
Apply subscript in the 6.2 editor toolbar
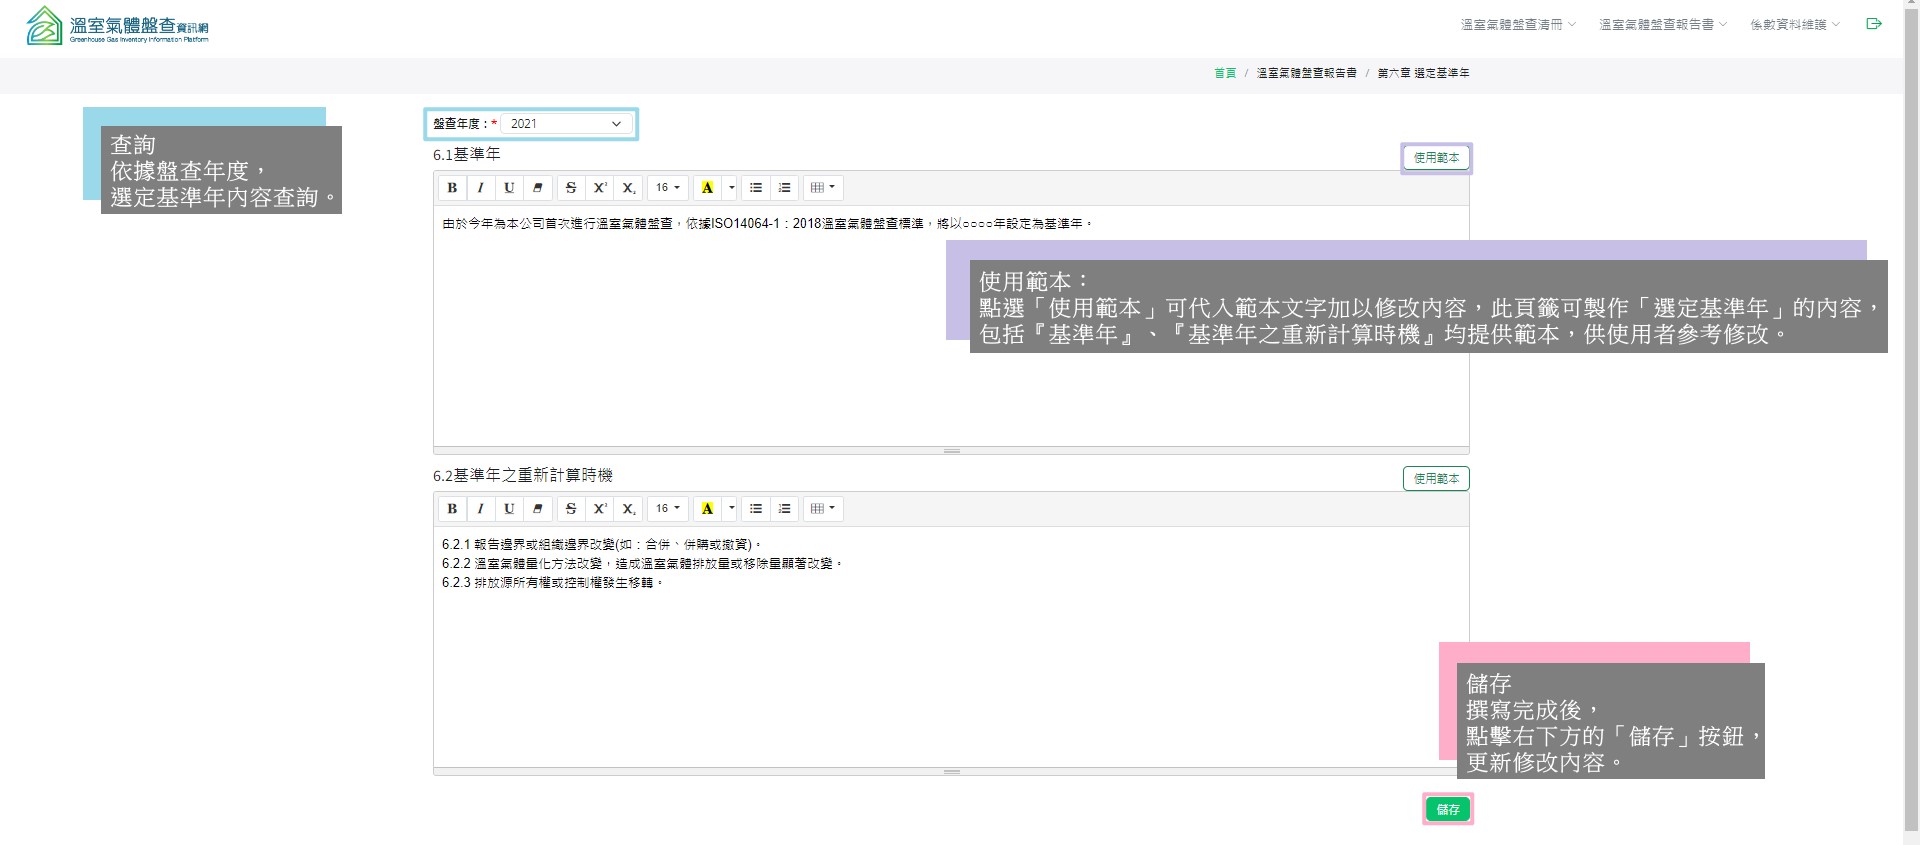coord(628,509)
